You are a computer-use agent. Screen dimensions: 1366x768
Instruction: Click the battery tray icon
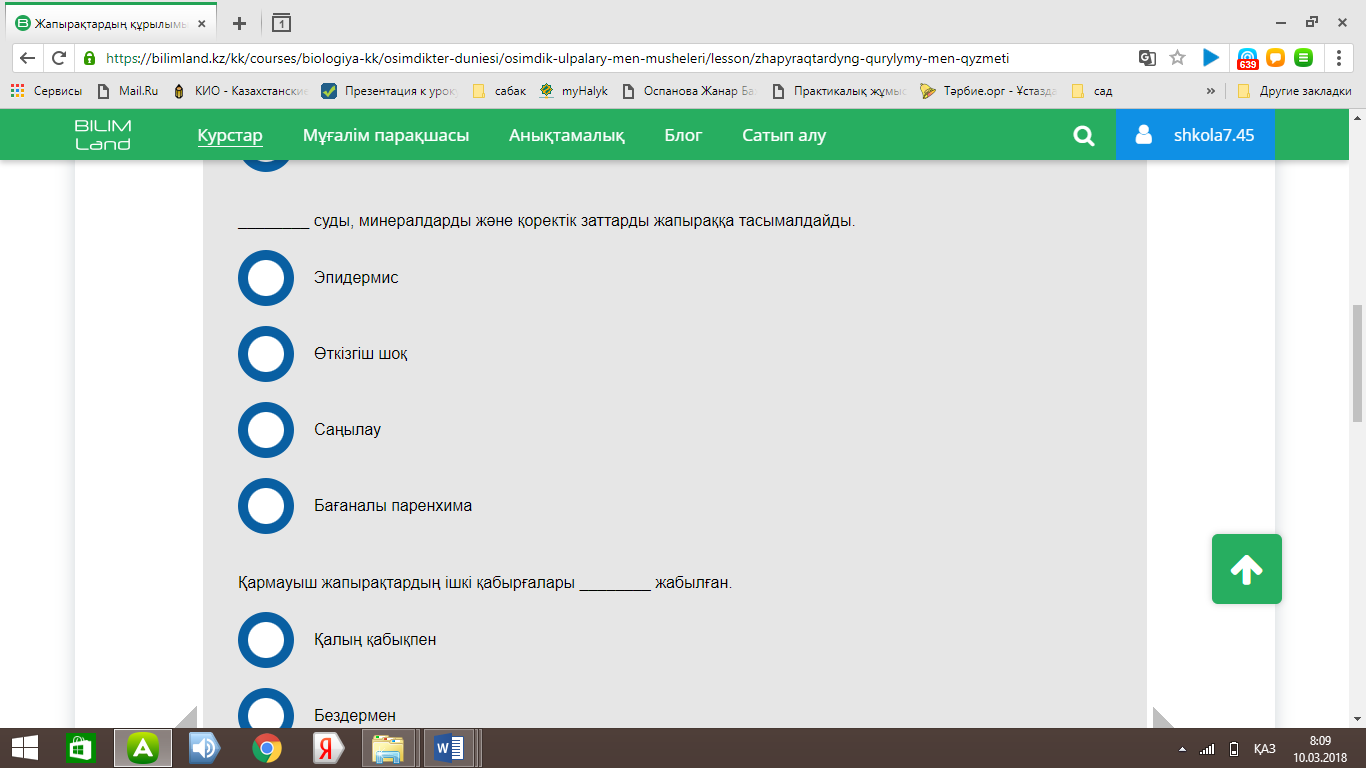pos(1234,749)
